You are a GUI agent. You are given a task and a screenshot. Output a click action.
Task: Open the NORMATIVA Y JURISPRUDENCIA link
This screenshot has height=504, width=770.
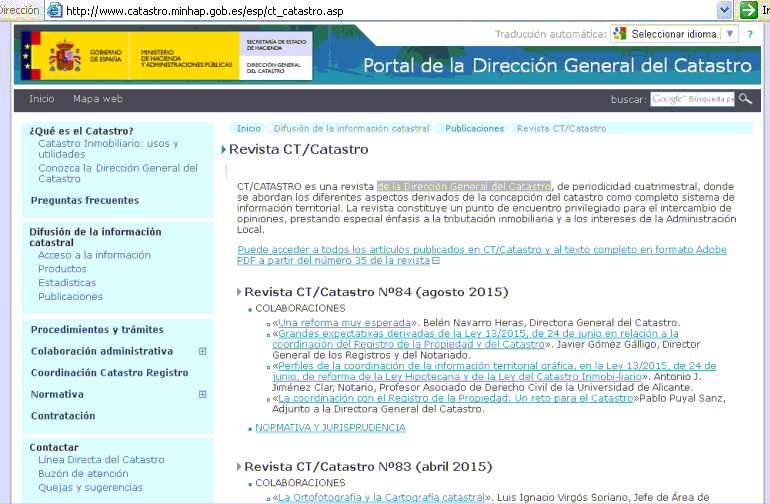click(330, 427)
